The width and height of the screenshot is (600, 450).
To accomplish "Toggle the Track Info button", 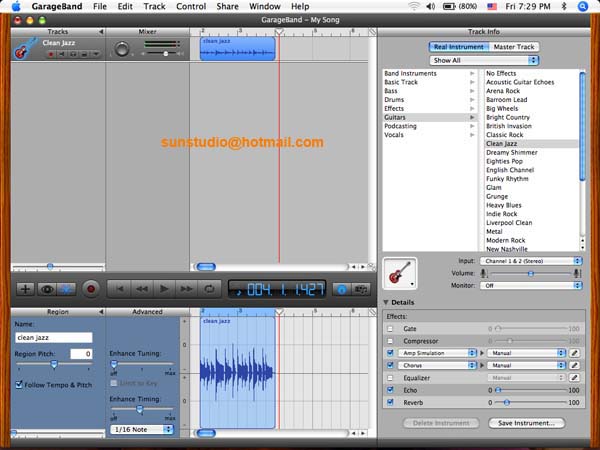I will pyautogui.click(x=341, y=290).
